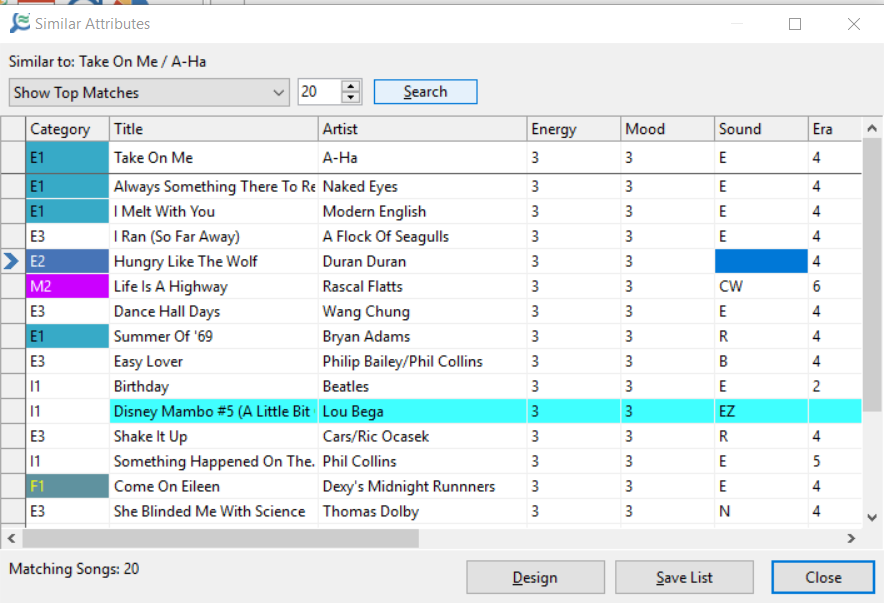This screenshot has height=603, width=884.
Task: Select the Always Something There To Re title
Action: pyautogui.click(x=214, y=187)
